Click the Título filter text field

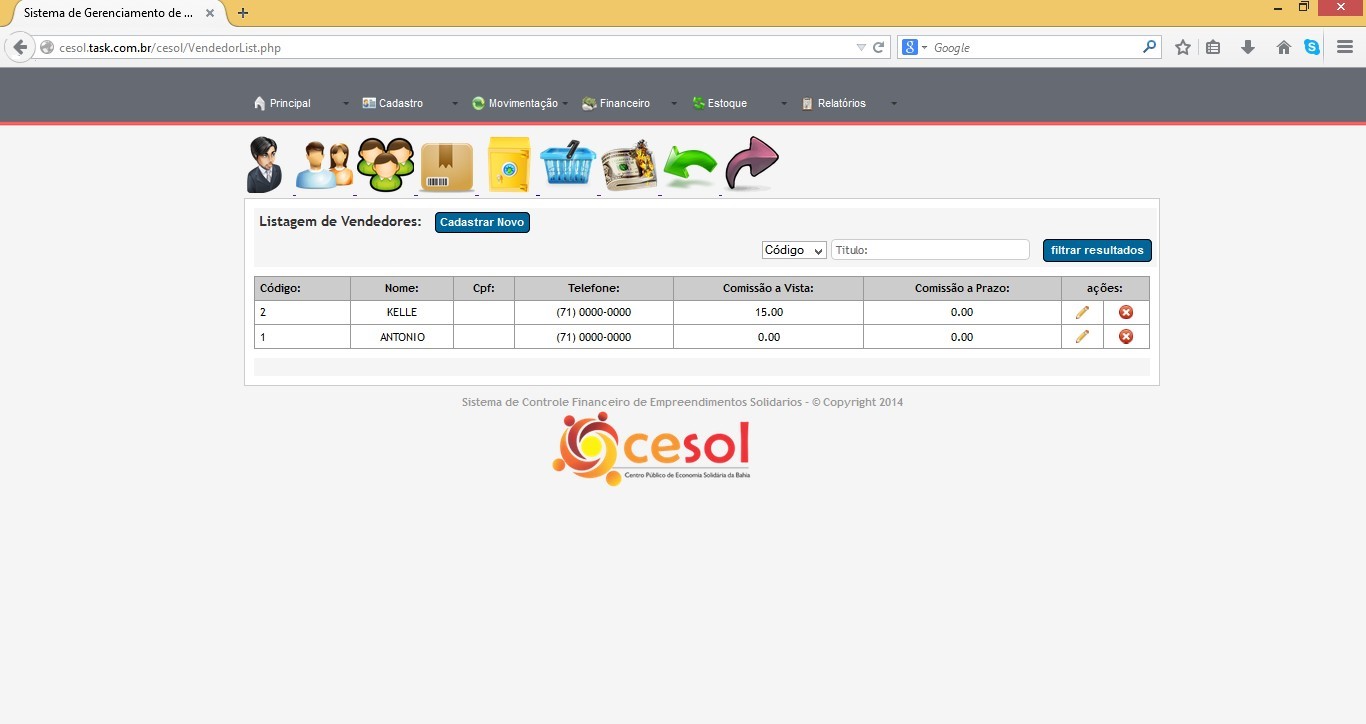[930, 250]
